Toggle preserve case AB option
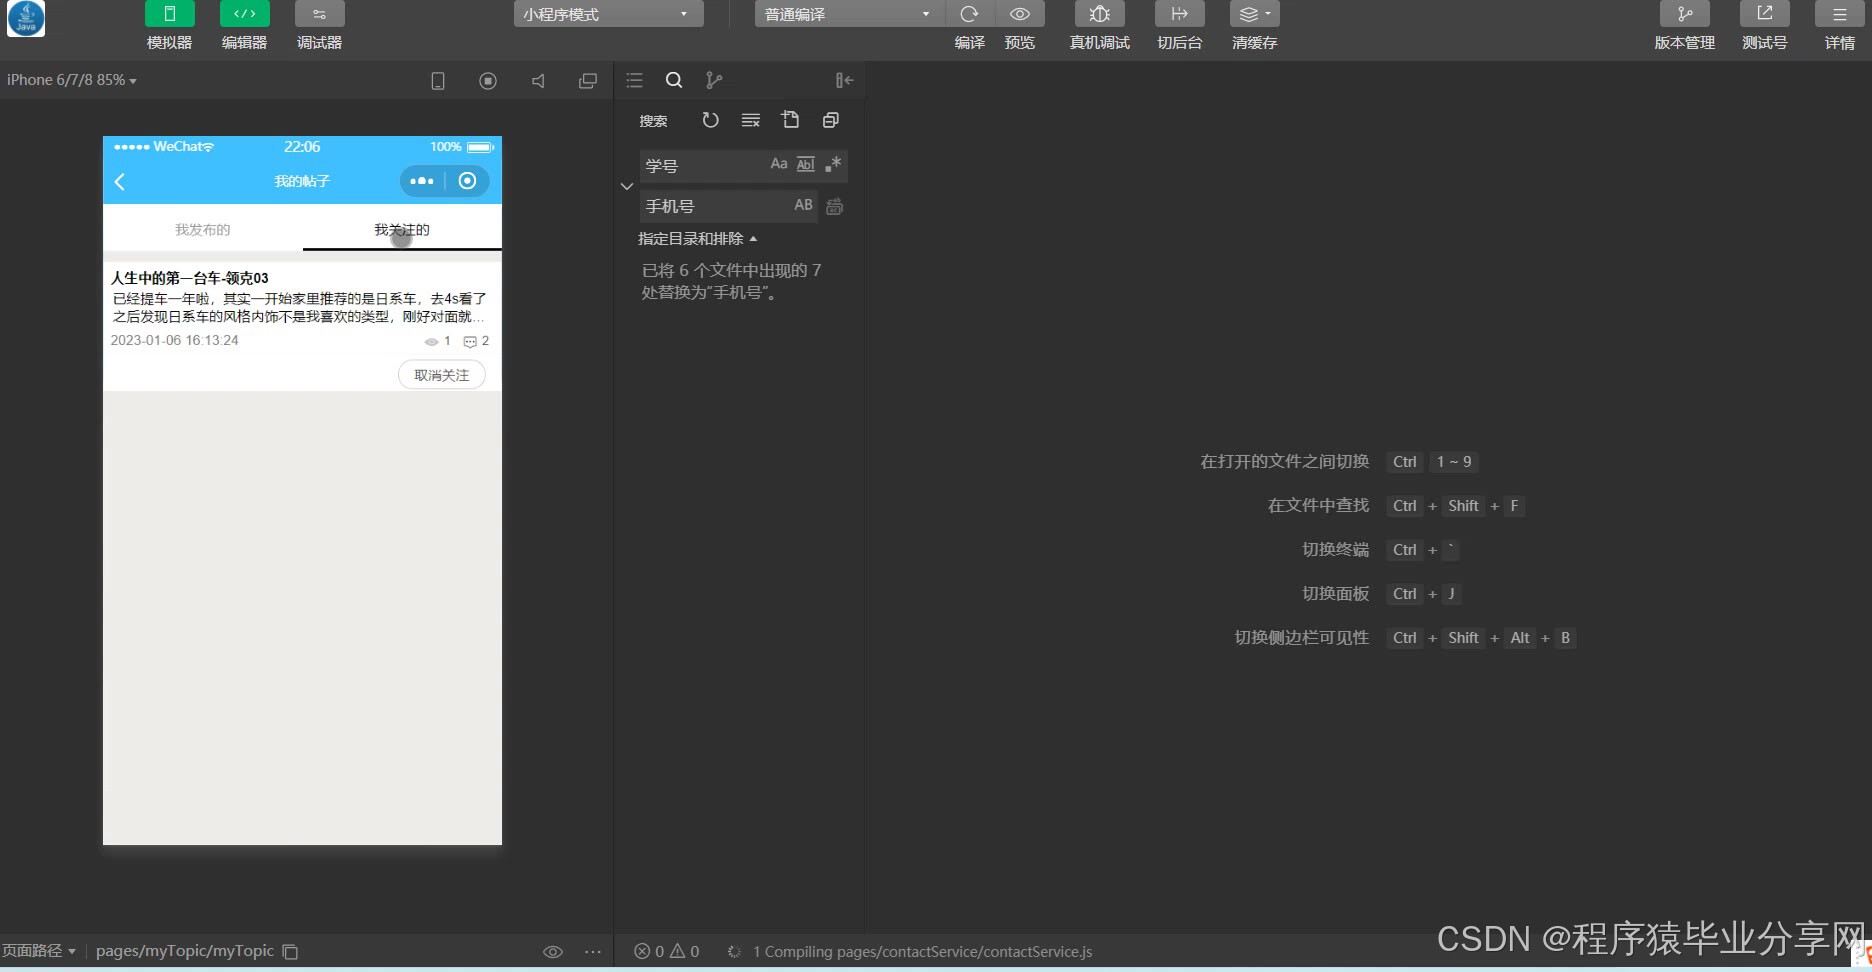The height and width of the screenshot is (972, 1872). 803,205
